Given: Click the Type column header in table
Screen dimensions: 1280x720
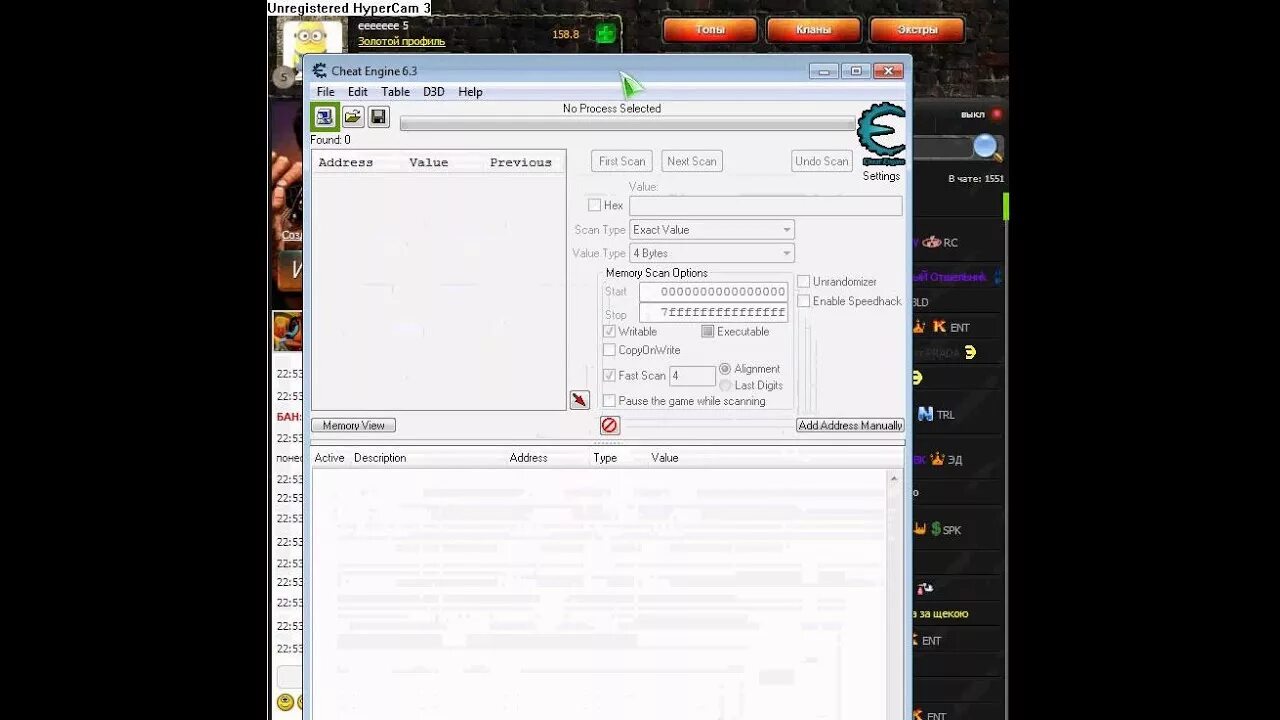Looking at the screenshot, I should click(605, 458).
